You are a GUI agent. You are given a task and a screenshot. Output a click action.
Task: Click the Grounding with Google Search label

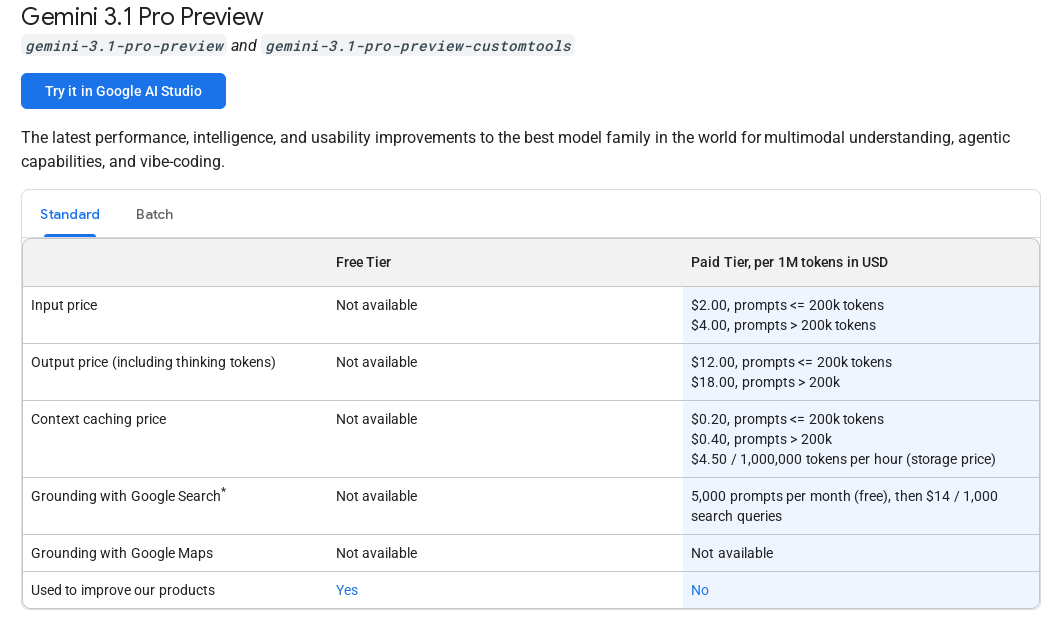[126, 496]
